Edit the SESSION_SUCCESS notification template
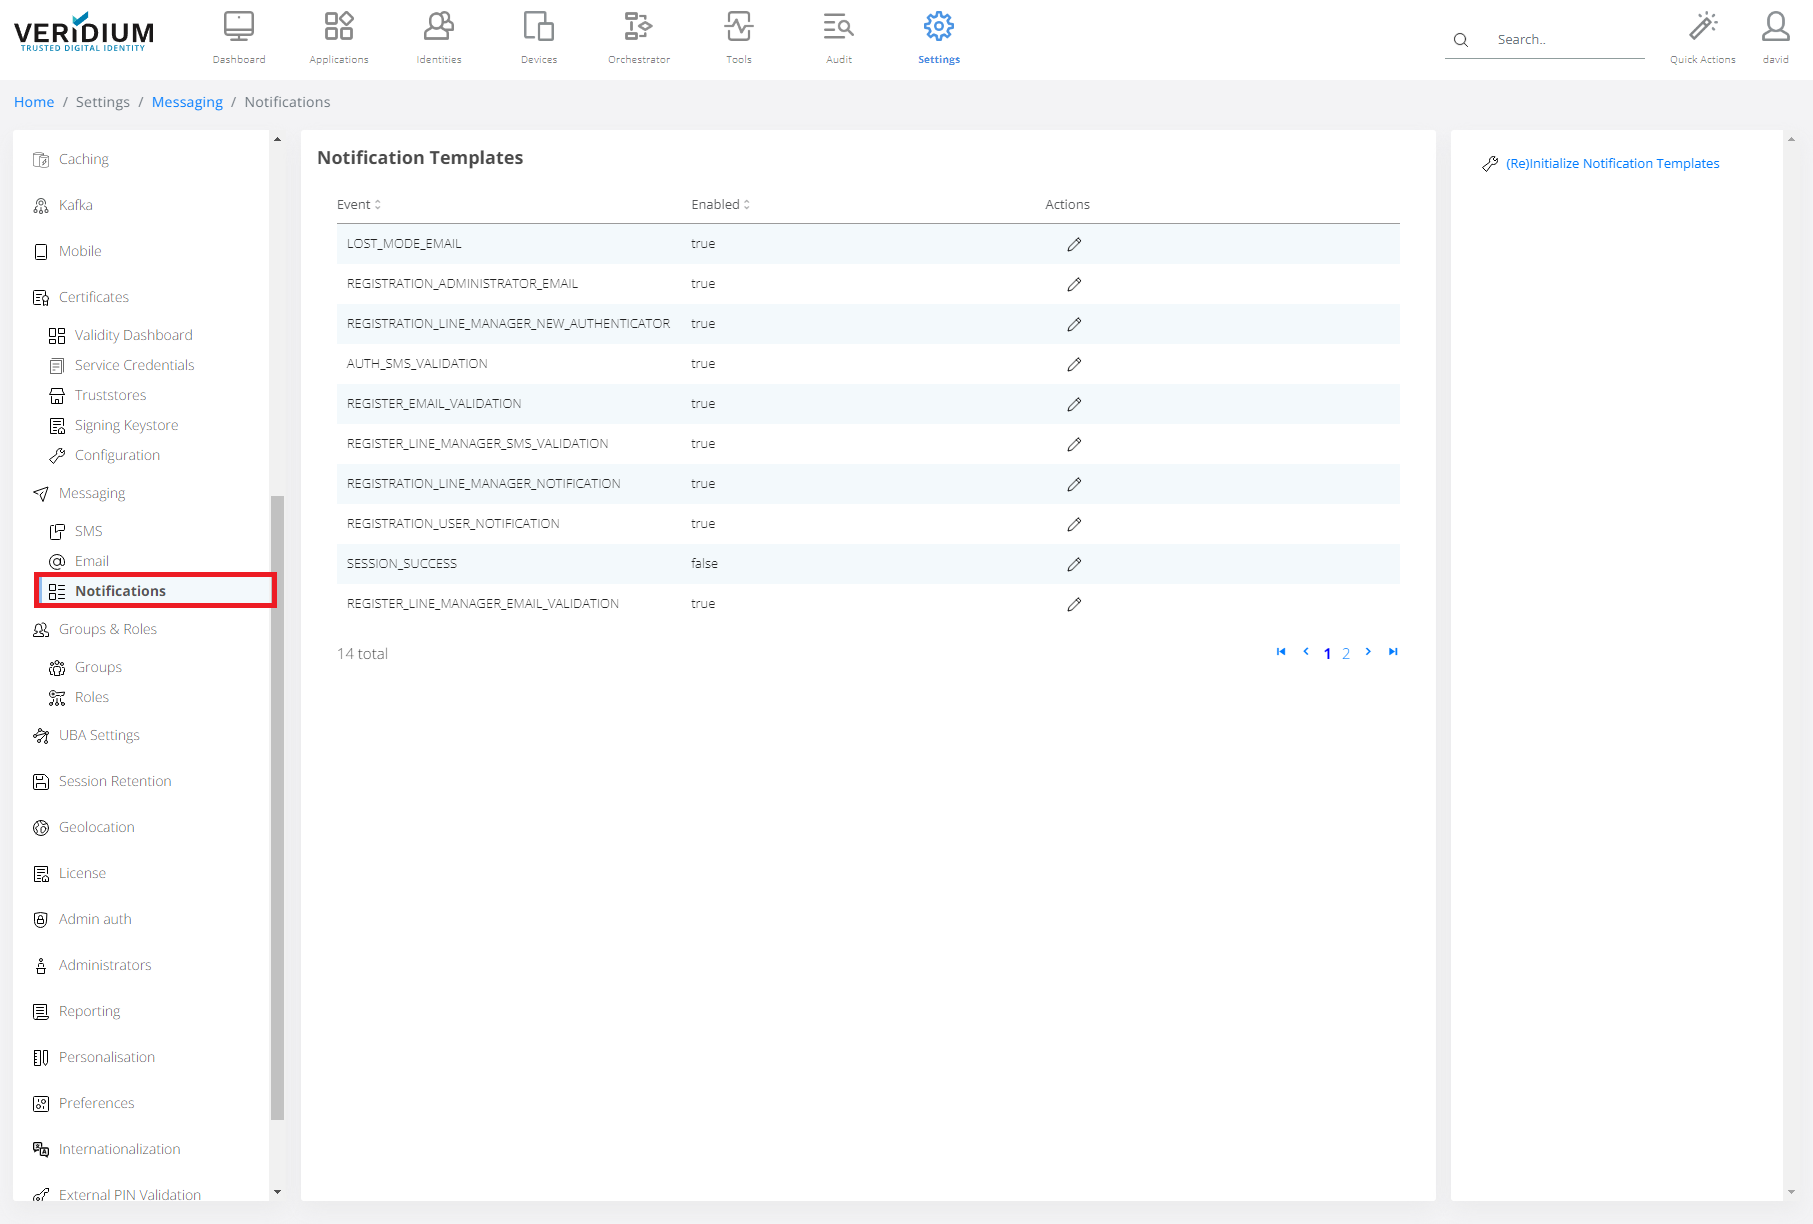The width and height of the screenshot is (1813, 1224). point(1074,564)
